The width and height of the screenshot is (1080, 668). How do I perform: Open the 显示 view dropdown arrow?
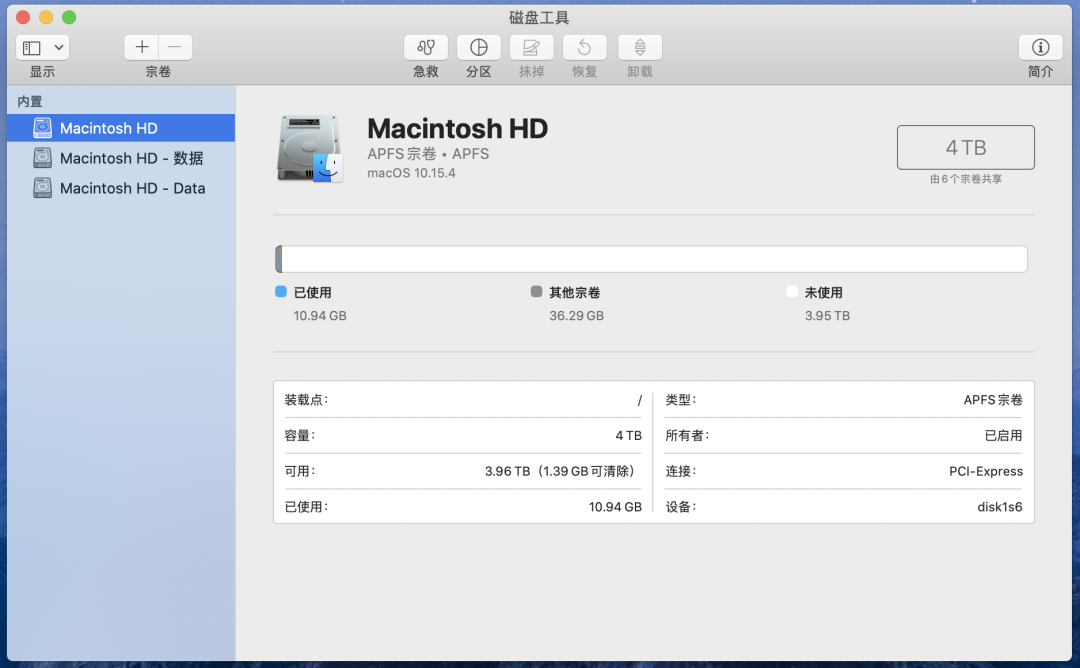[59, 48]
